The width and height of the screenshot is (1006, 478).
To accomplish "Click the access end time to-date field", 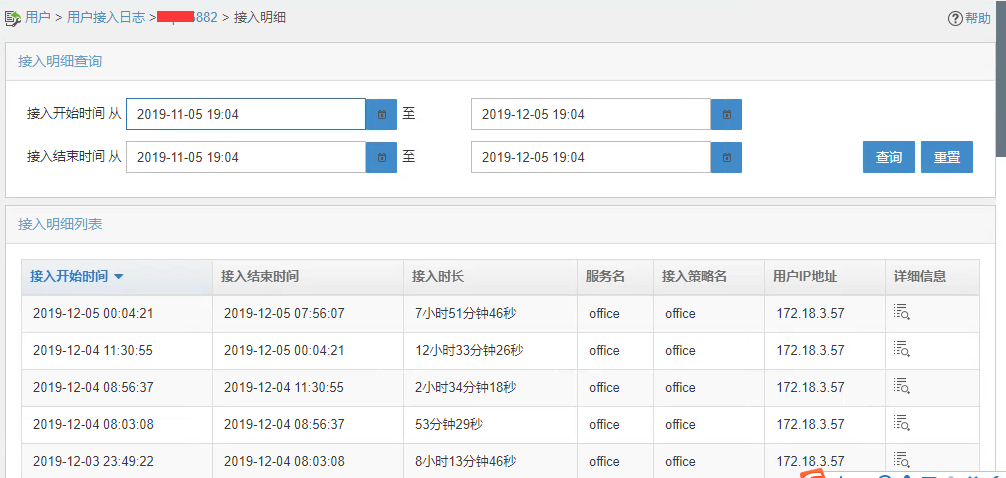I will click(x=590, y=157).
